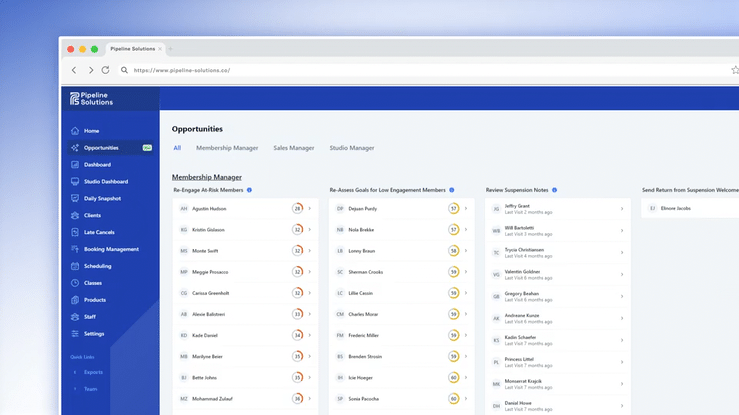739x415 pixels.
Task: Open Studio Dashboard monitor icon
Action: (75, 182)
